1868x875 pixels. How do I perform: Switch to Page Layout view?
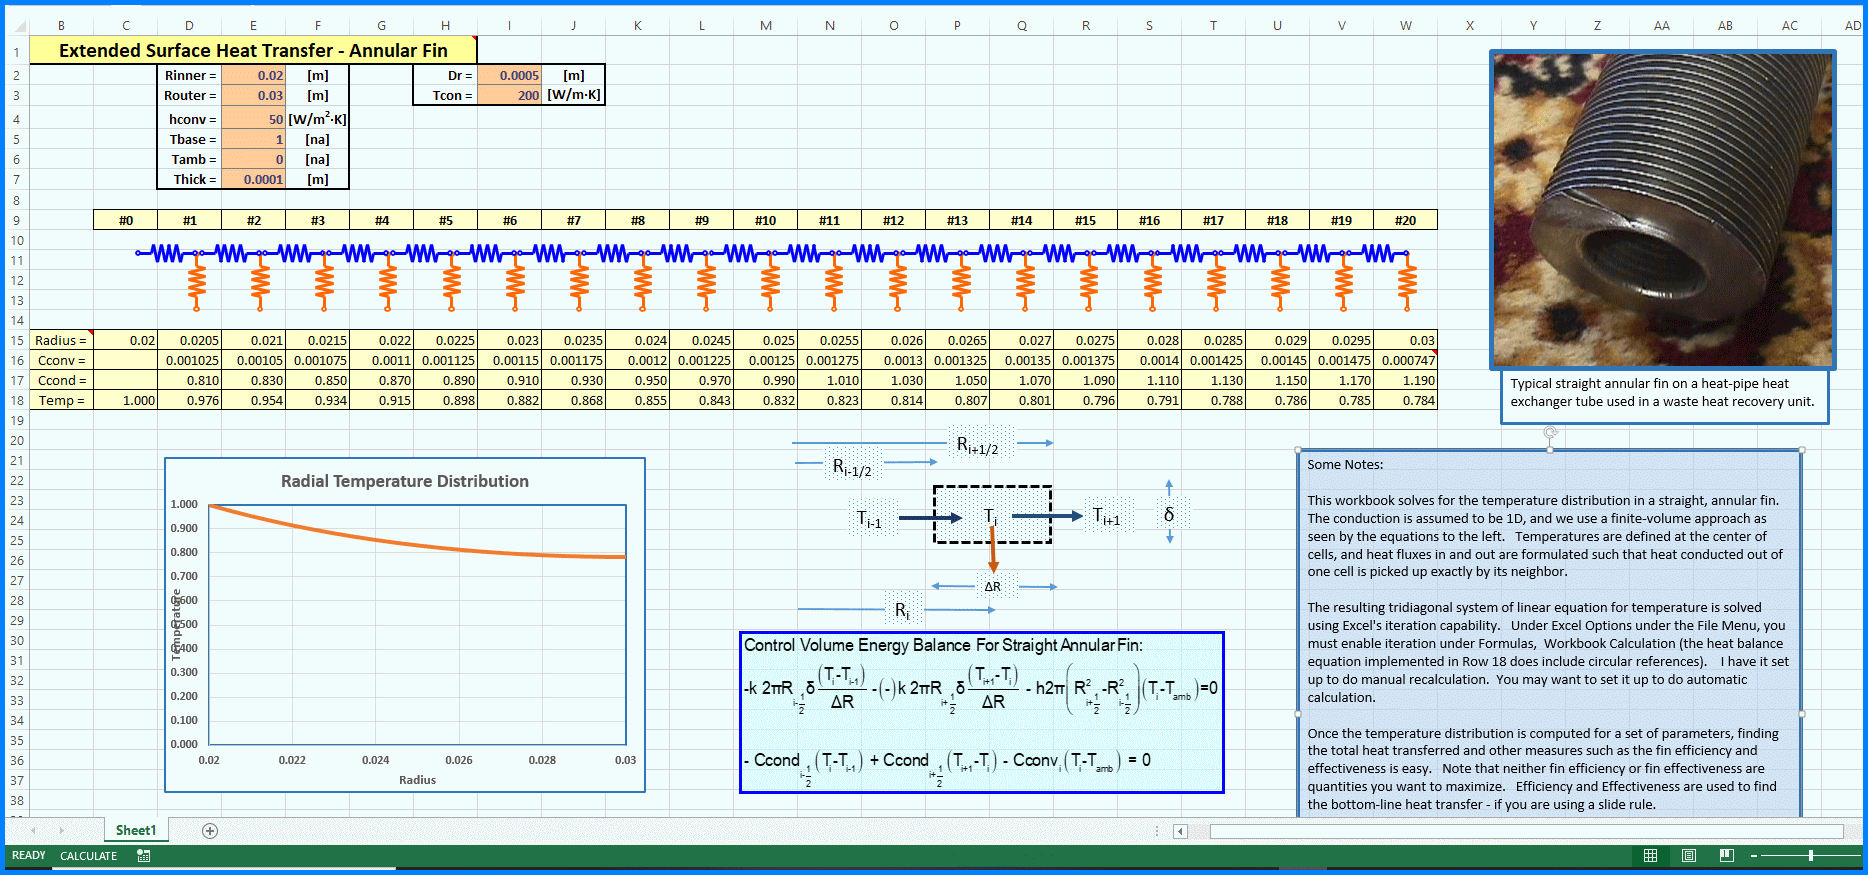[x=1688, y=856]
